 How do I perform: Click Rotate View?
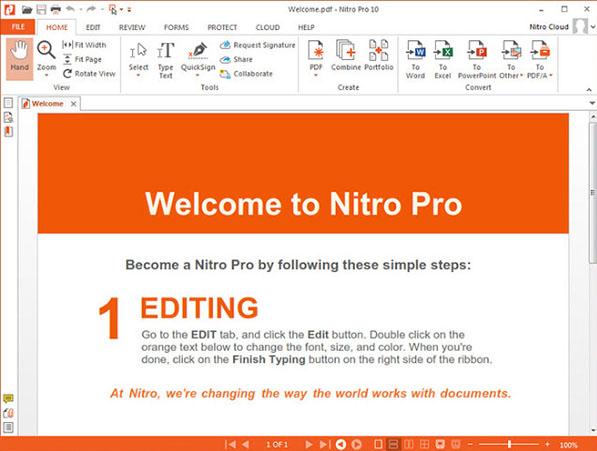[x=89, y=74]
